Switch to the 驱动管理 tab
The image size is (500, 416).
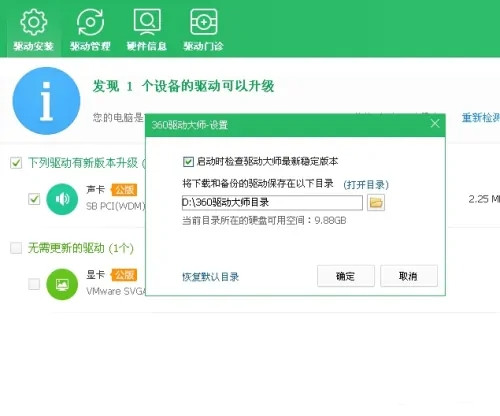tap(90, 29)
